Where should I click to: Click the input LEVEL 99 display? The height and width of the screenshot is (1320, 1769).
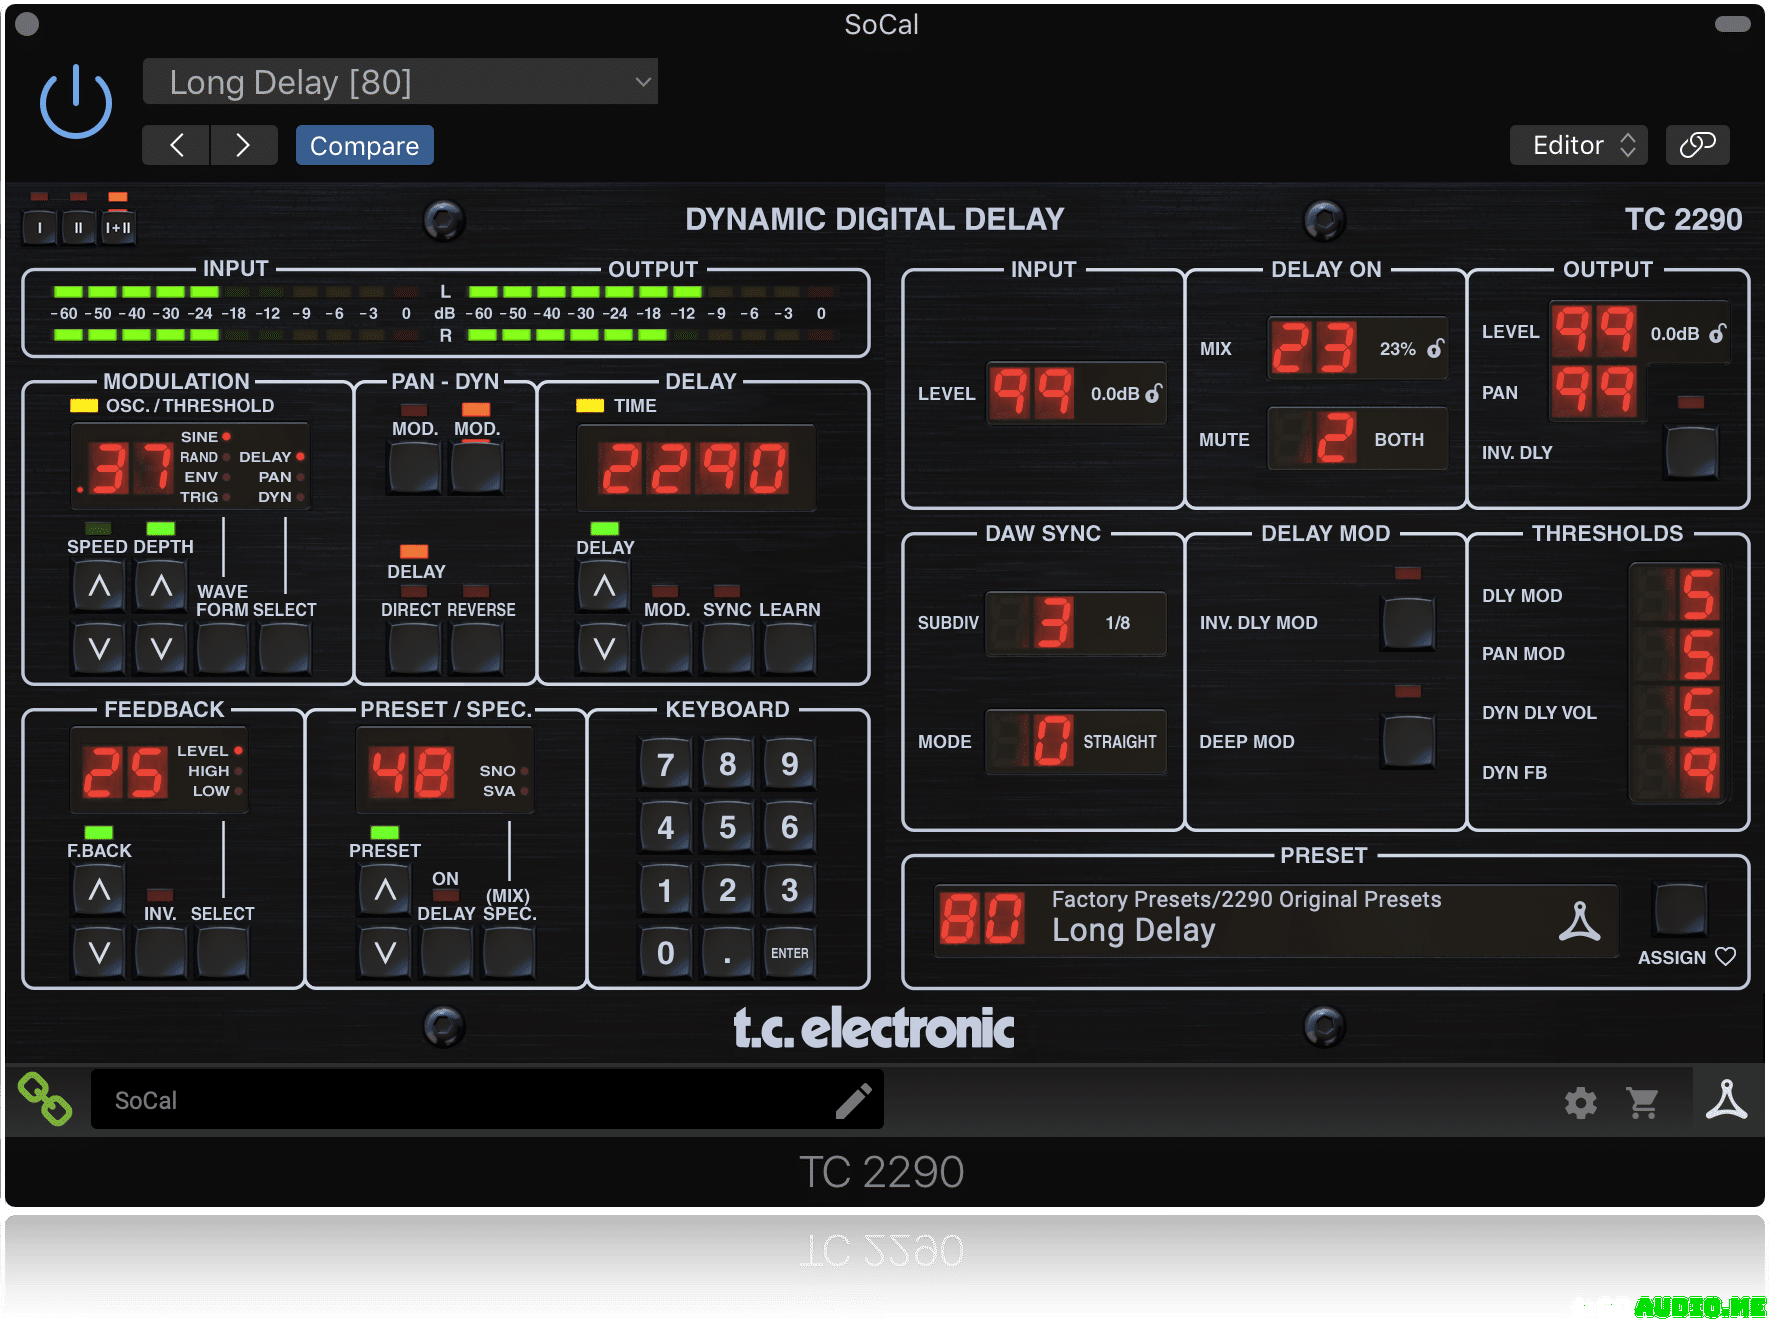tap(1032, 393)
